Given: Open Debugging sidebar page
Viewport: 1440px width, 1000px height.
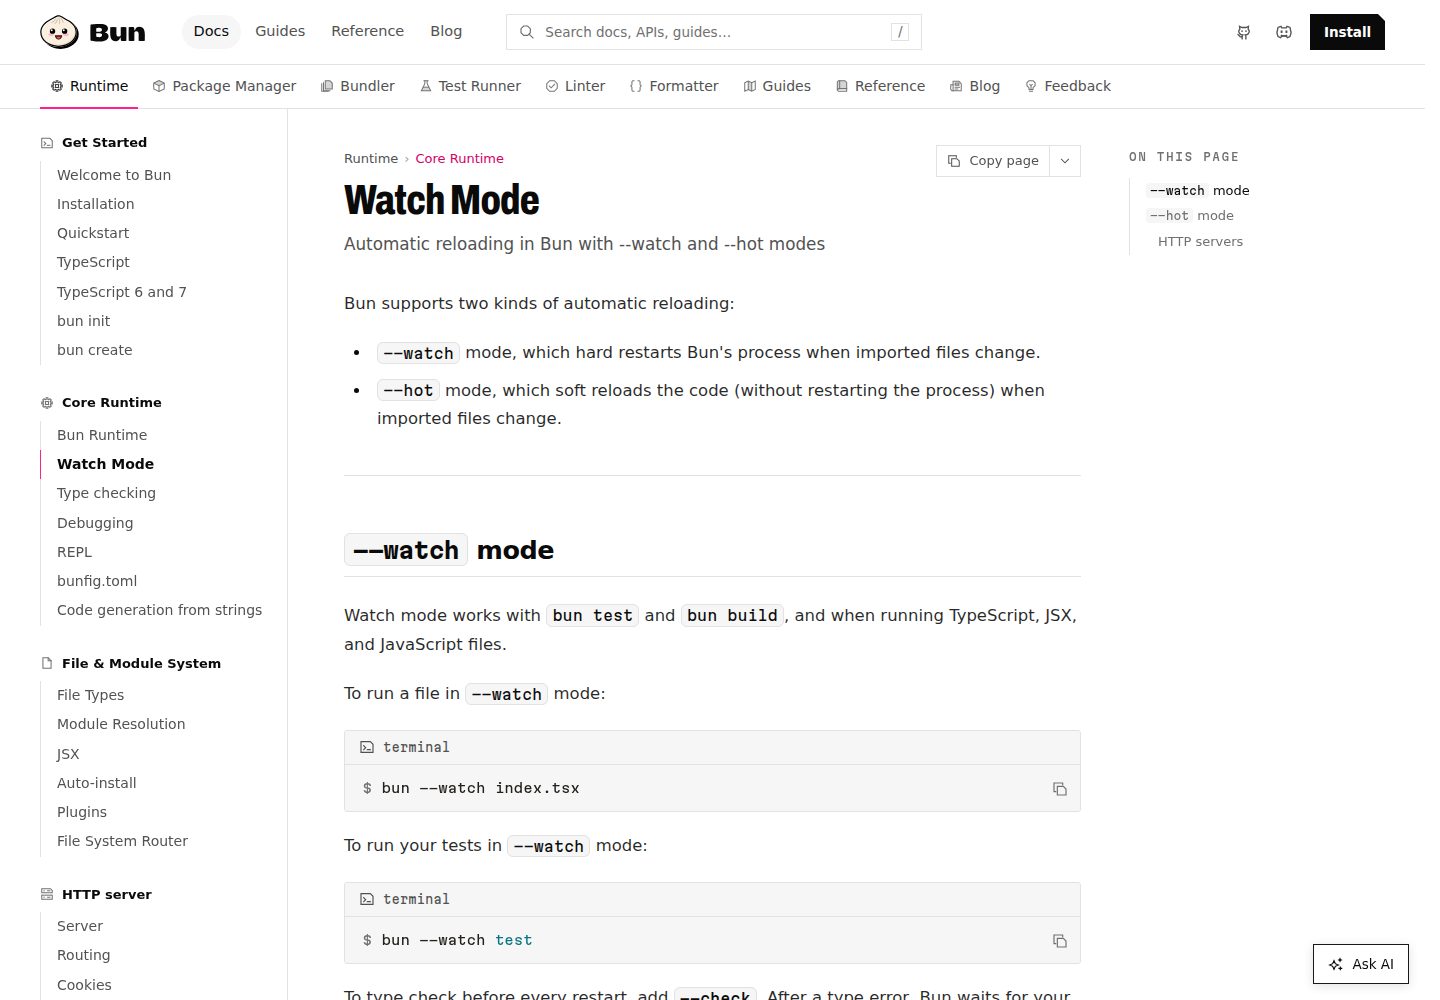Looking at the screenshot, I should click(x=95, y=523).
